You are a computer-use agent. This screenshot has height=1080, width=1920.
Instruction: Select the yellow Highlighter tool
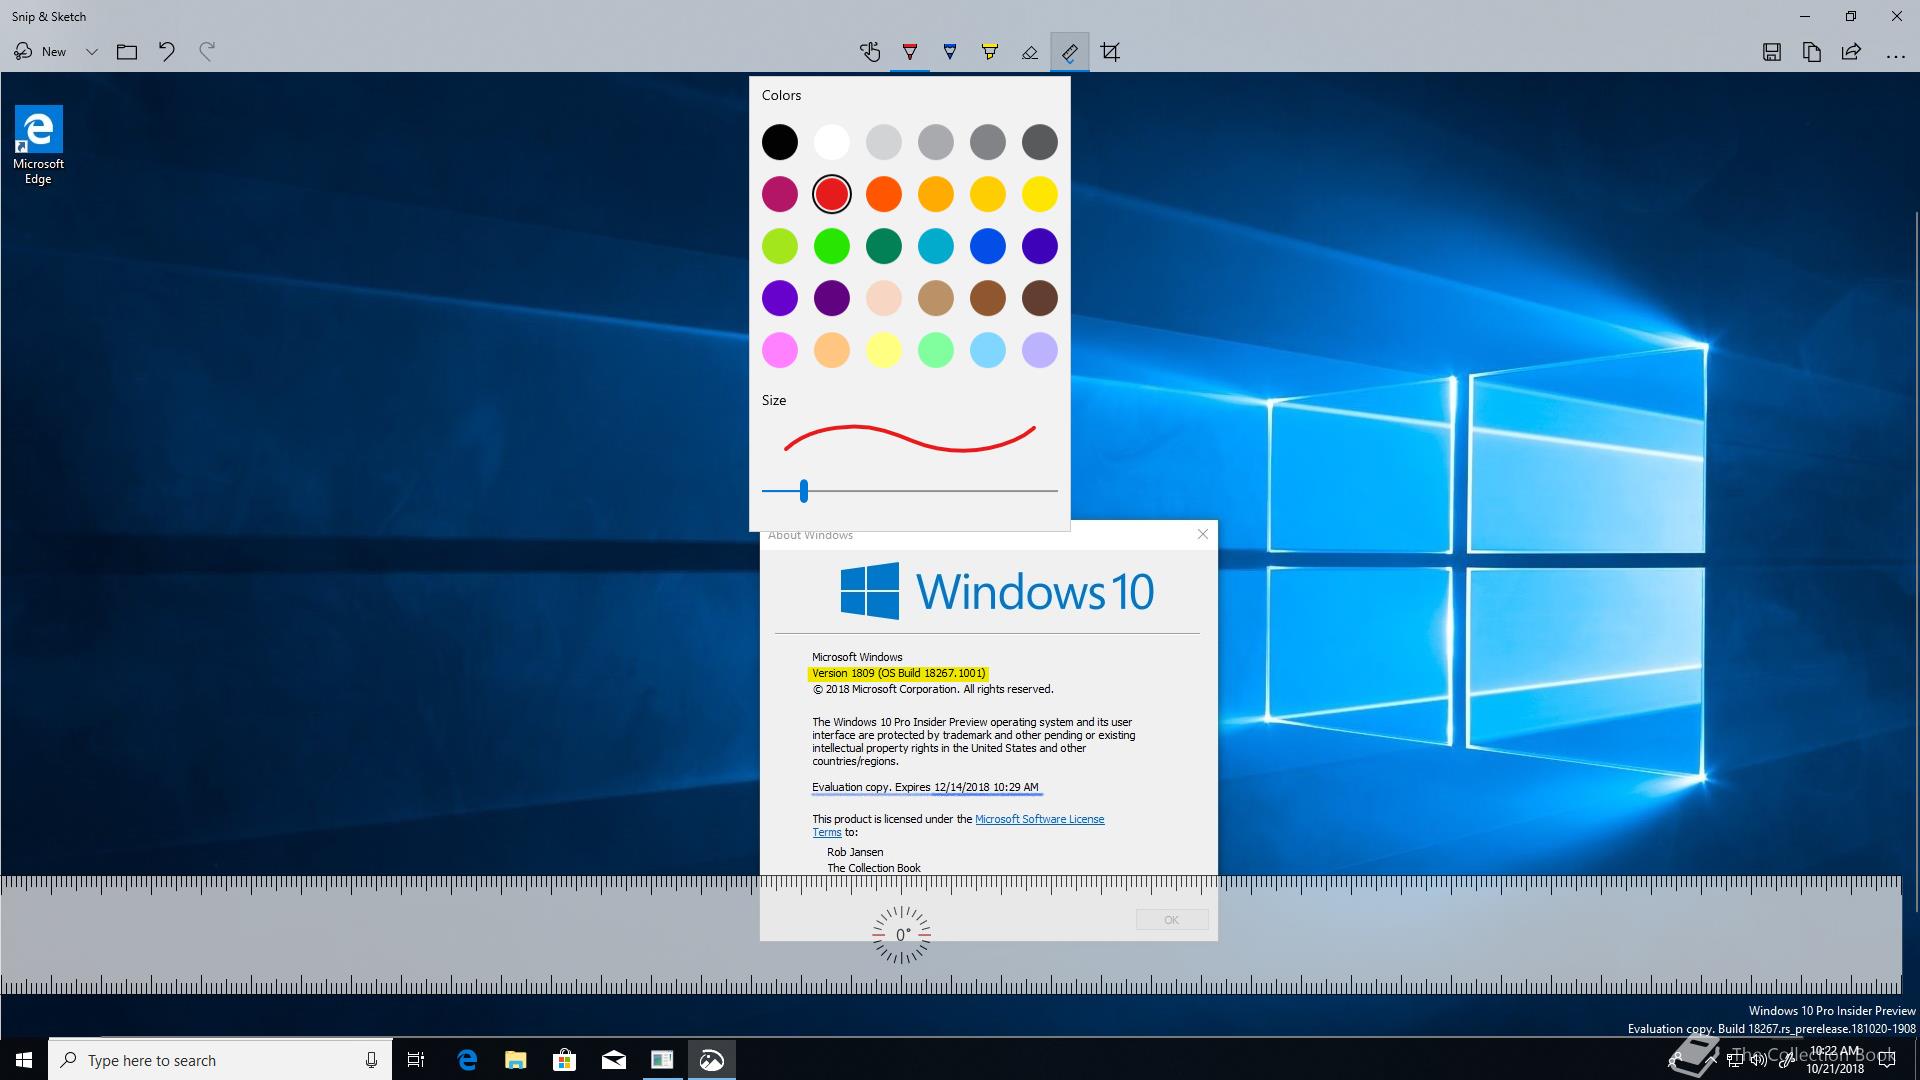point(990,52)
